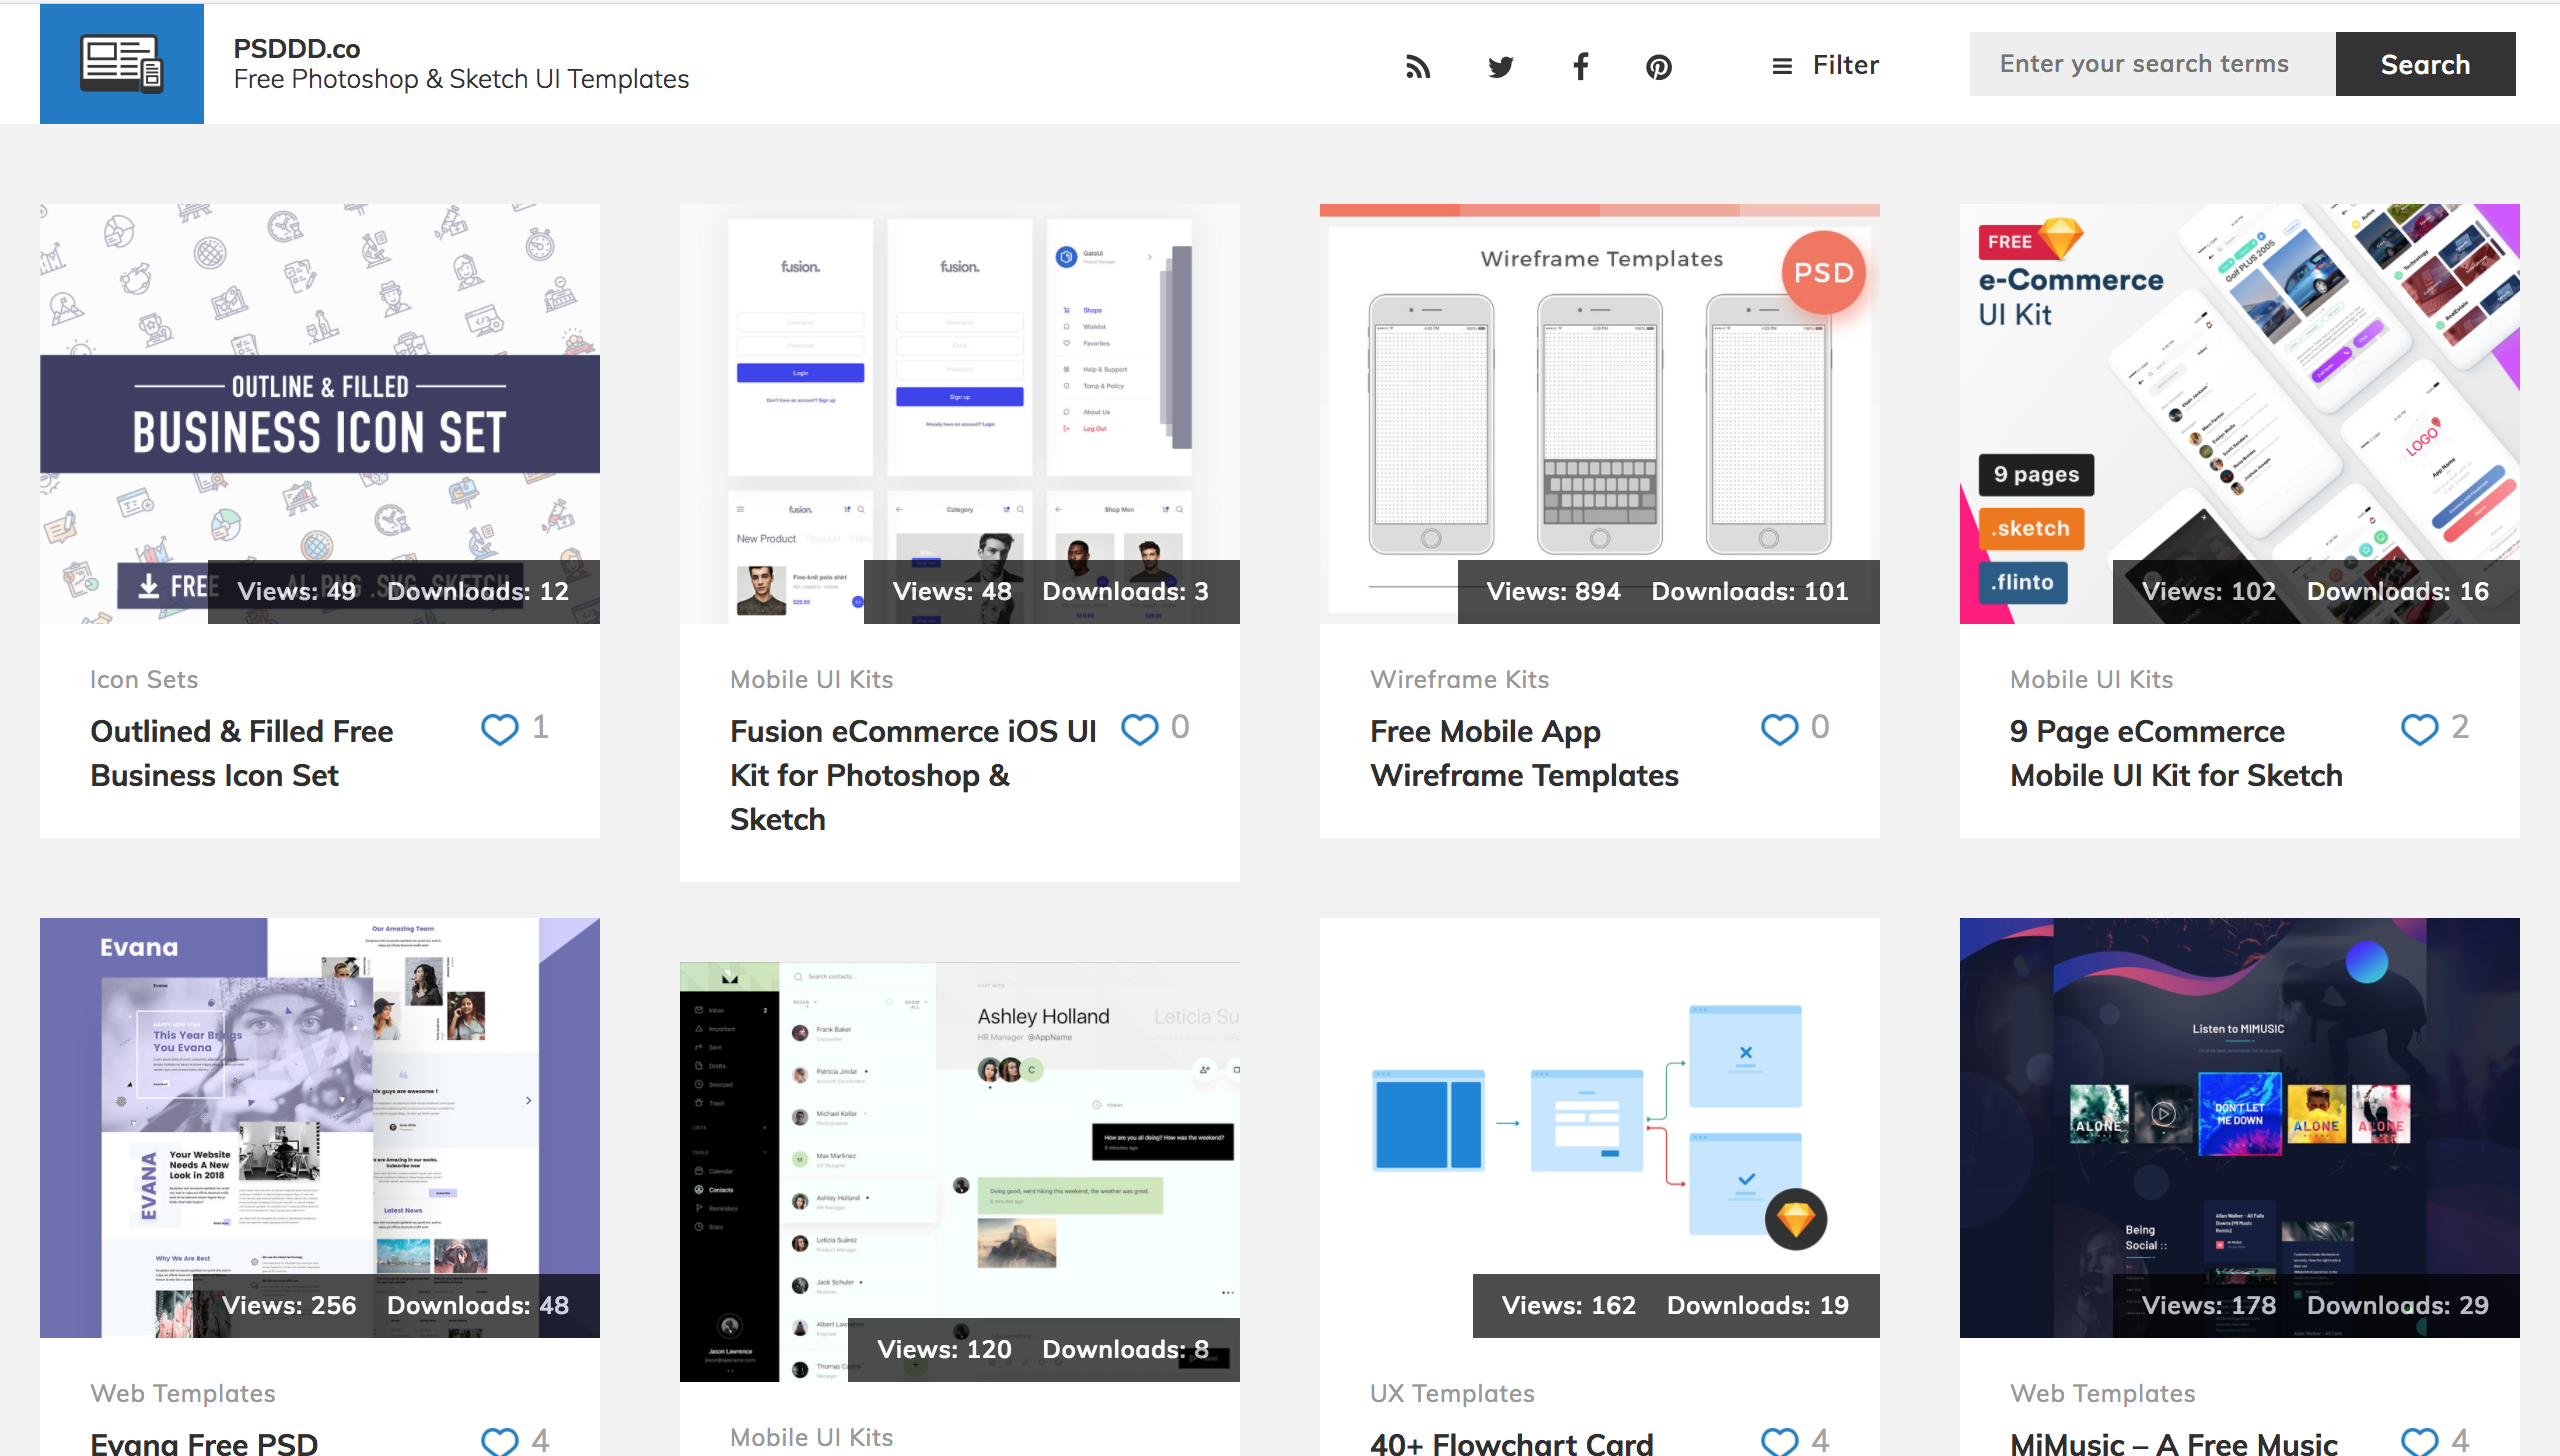Like the Outlined & Filled Business Icon Set
Viewport: 2560px width, 1456px height.
499,729
